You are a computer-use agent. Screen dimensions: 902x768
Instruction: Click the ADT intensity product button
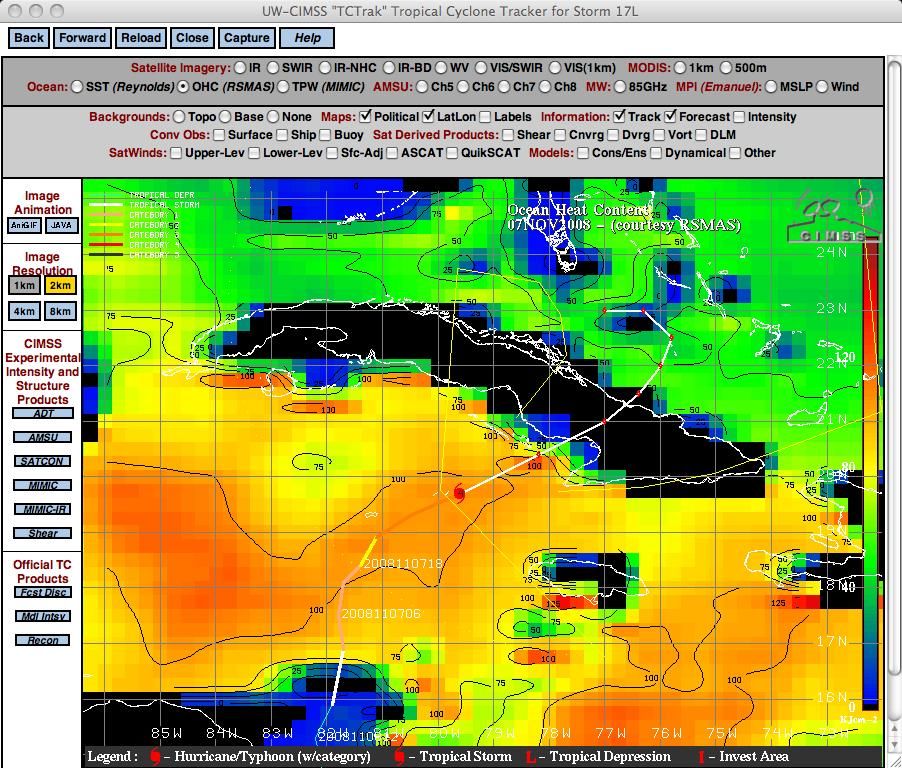click(x=42, y=413)
